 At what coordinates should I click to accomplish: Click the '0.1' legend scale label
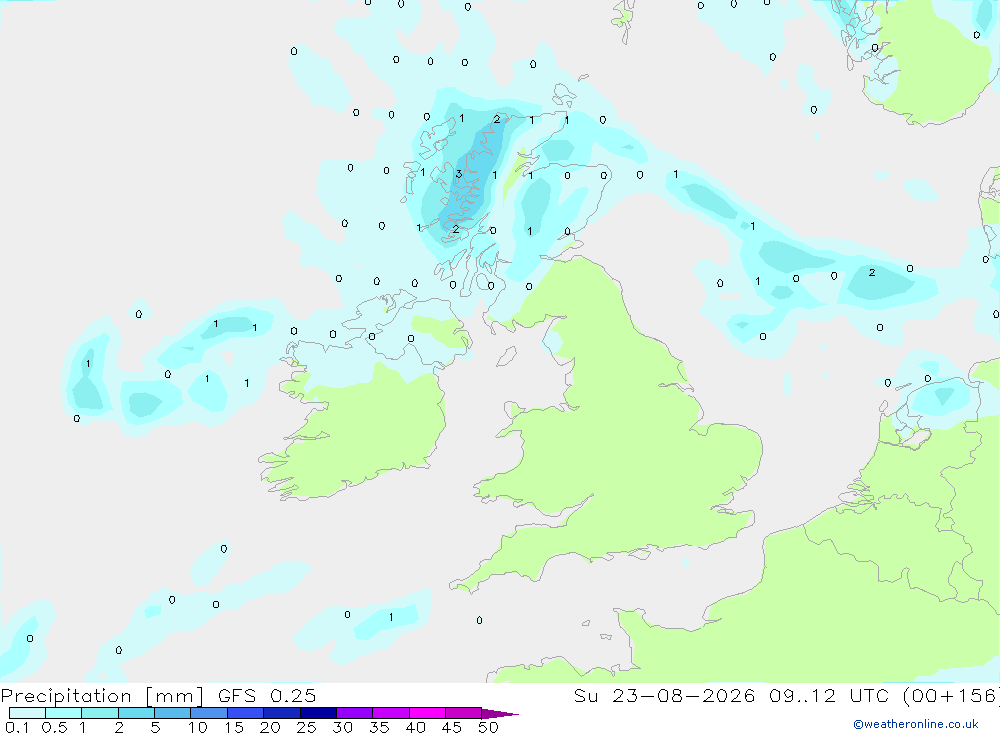(17, 727)
